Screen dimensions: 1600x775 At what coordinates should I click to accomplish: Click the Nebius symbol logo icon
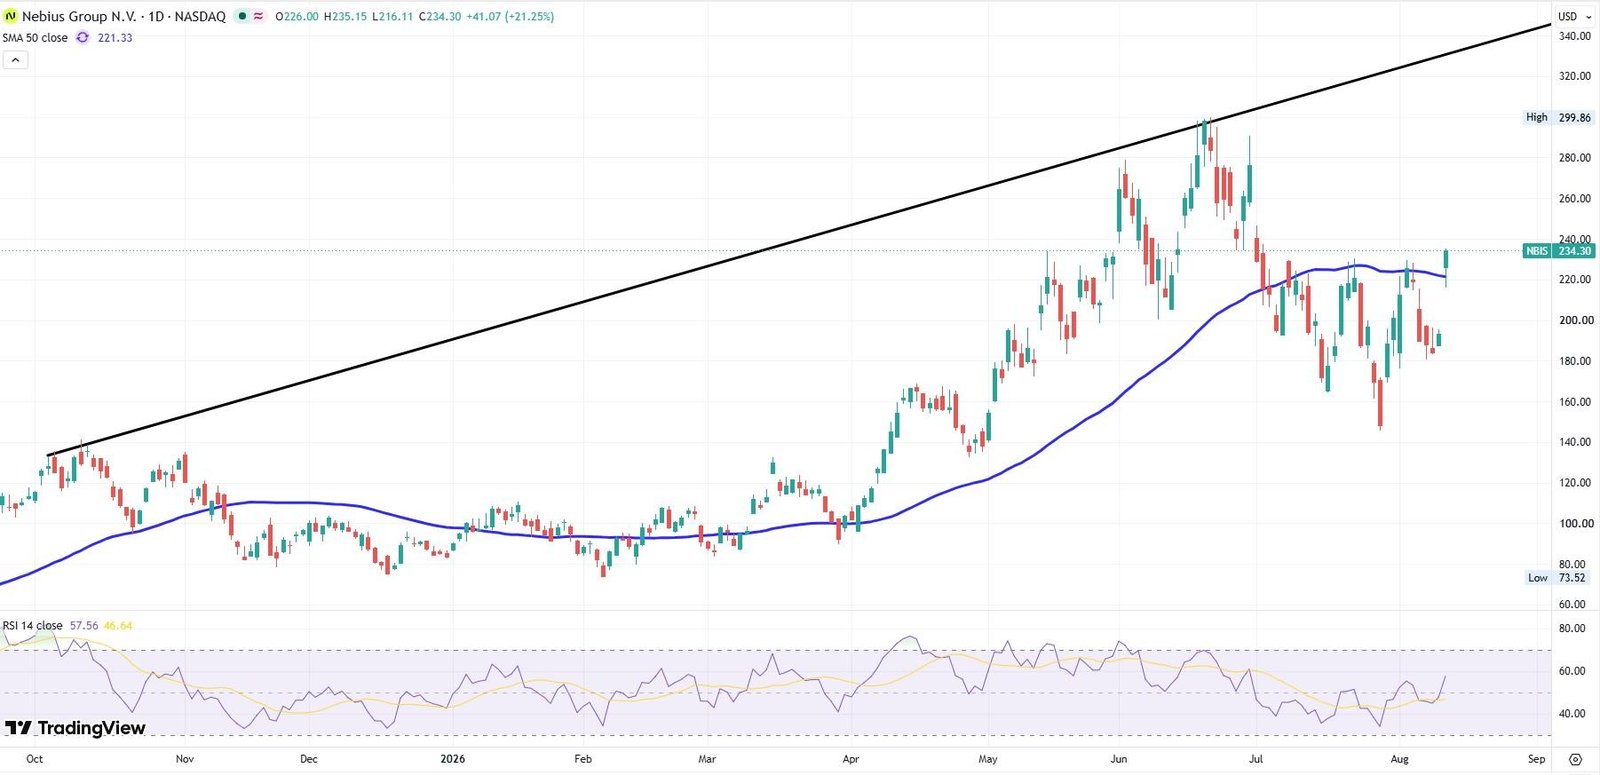10,16
